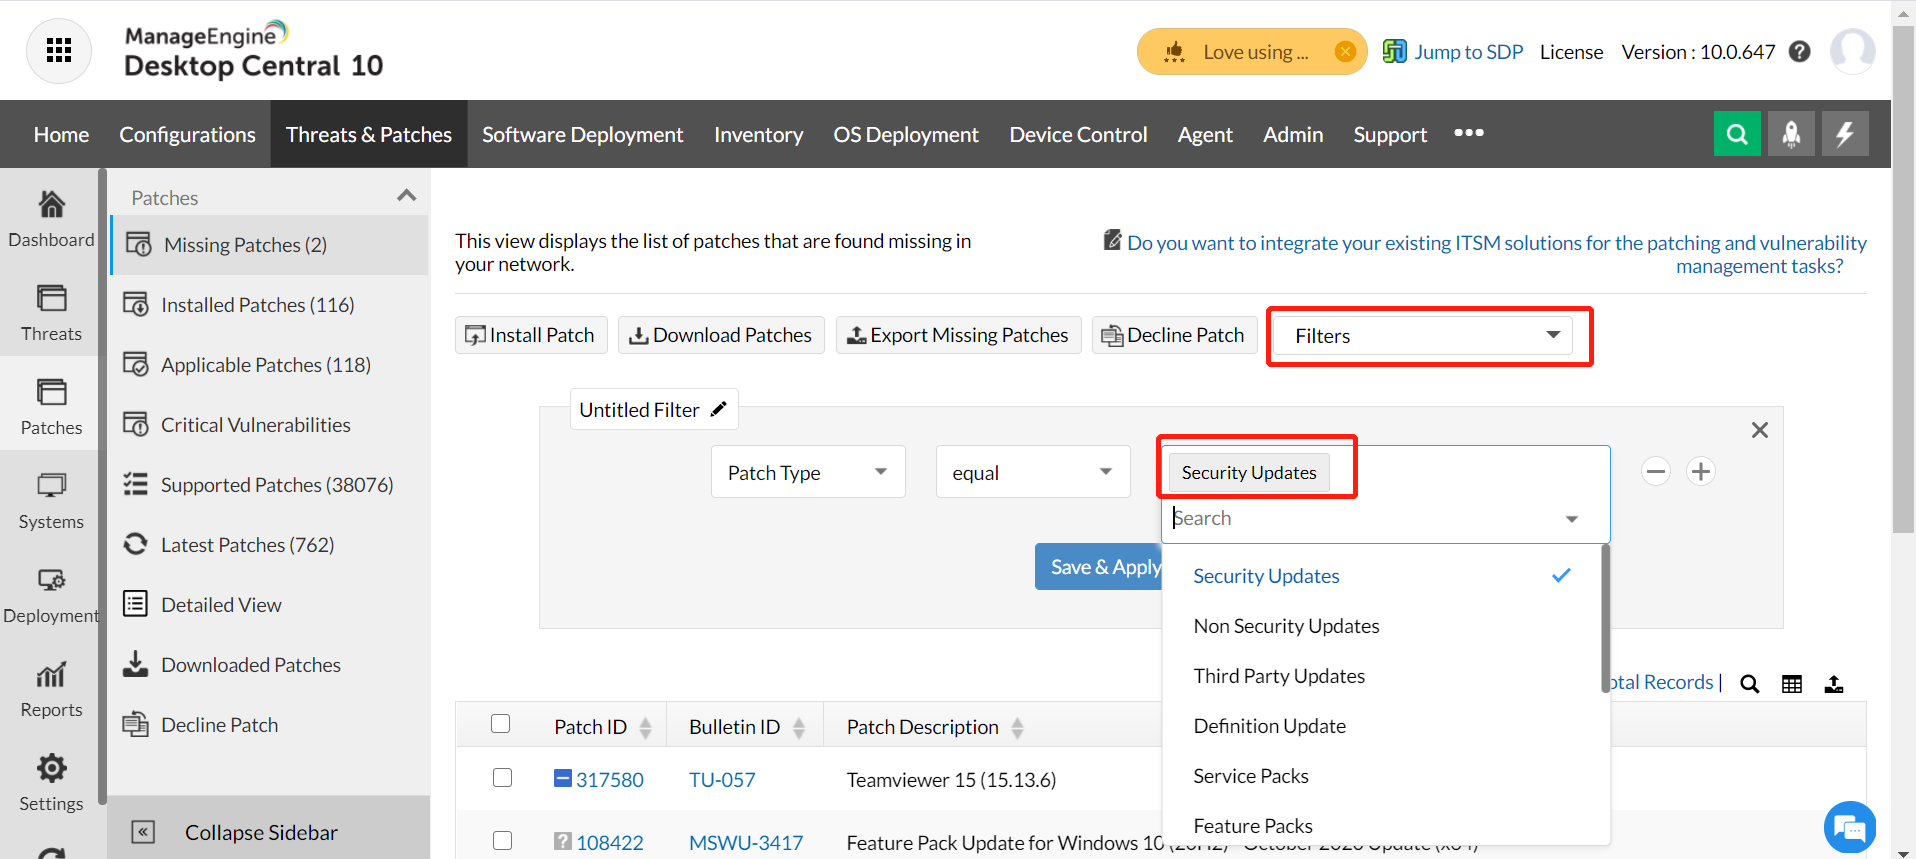Tick checkbox for patch 108422
1916x859 pixels.
click(x=502, y=841)
